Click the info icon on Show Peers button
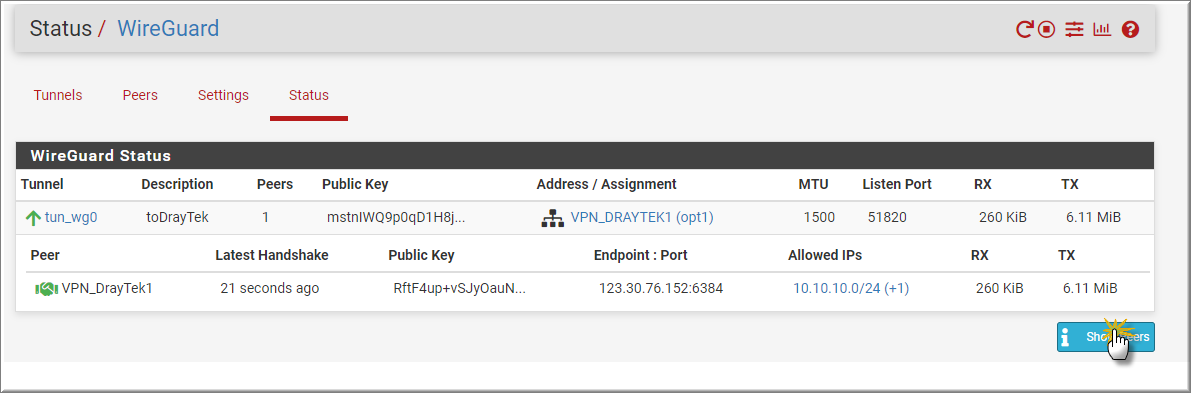Image resolution: width=1191 pixels, height=393 pixels. [x=1065, y=337]
